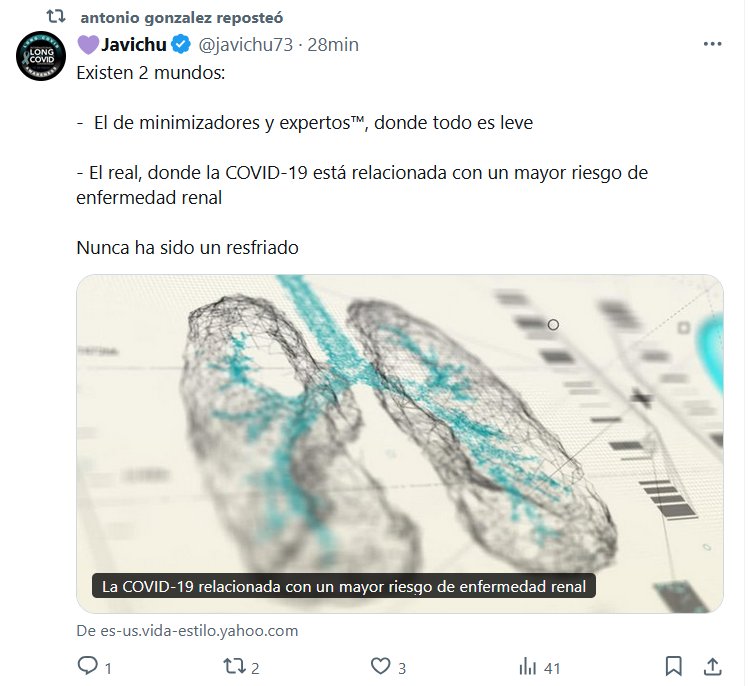Open the three-dot more options menu
Viewport: 748px width, 686px height.
[712, 44]
